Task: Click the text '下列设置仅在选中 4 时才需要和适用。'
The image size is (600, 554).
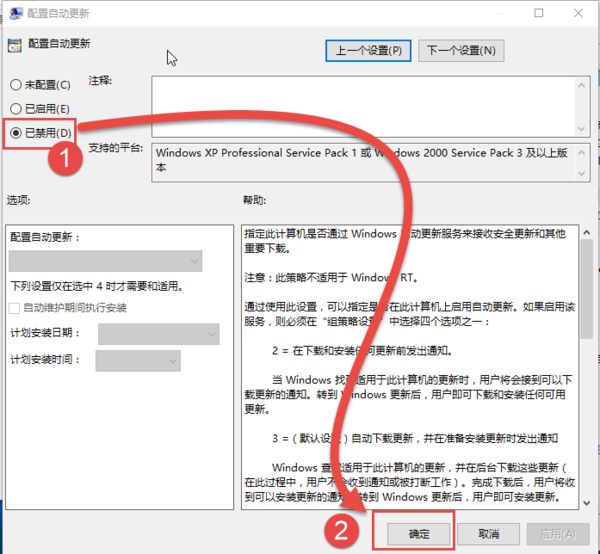Action: point(96,286)
